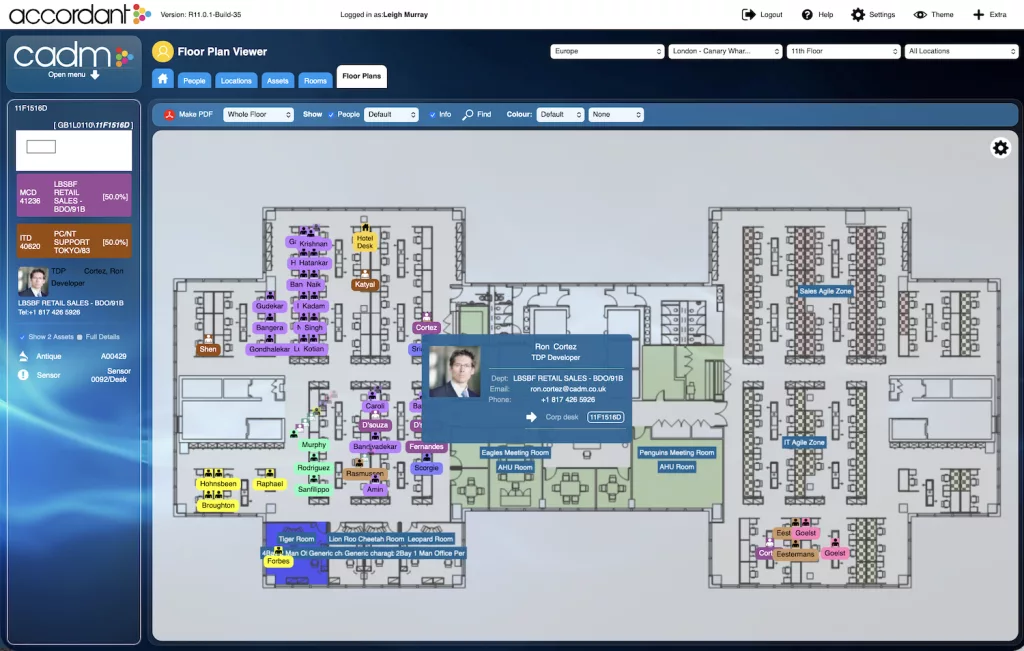This screenshot has height=651, width=1024.
Task: Click the Corp desk arrow icon
Action: click(531, 417)
